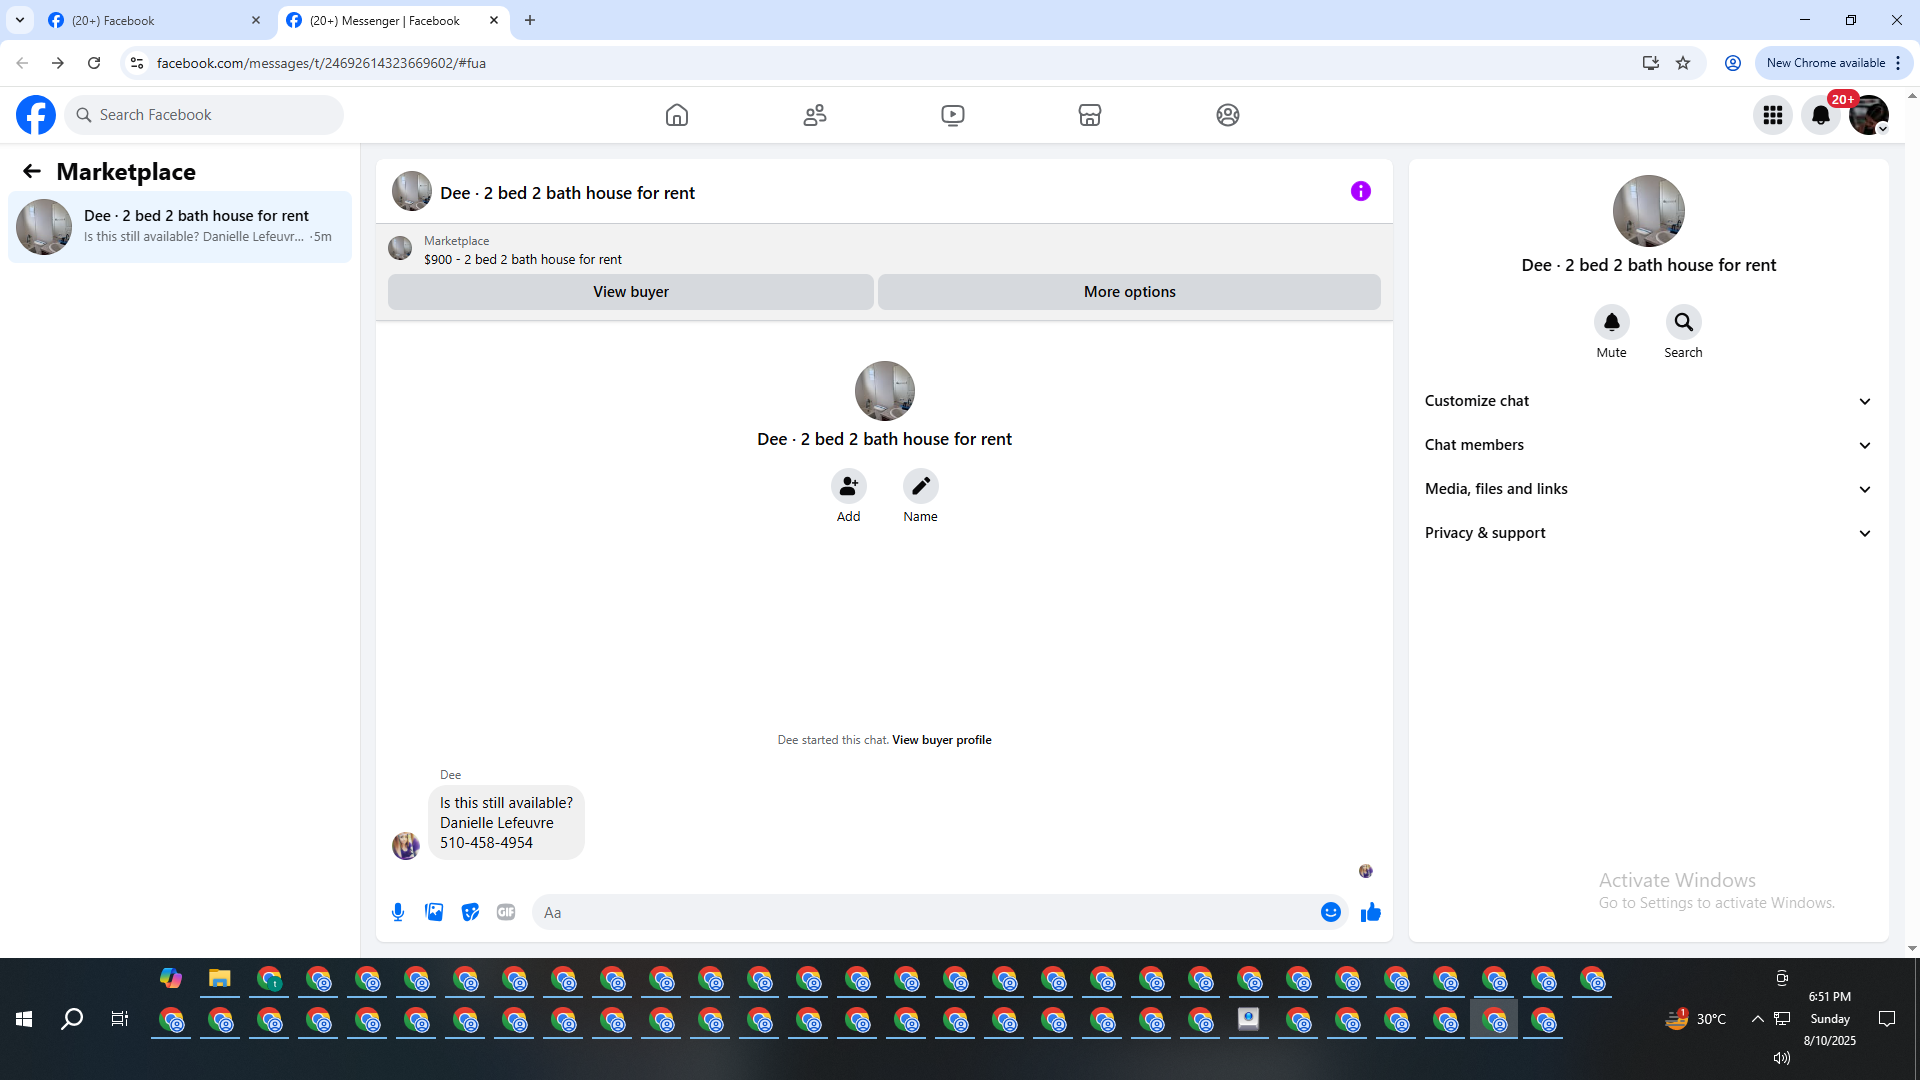The width and height of the screenshot is (1920, 1080).
Task: Click the page vertical scrollbar
Action: click(1912, 520)
